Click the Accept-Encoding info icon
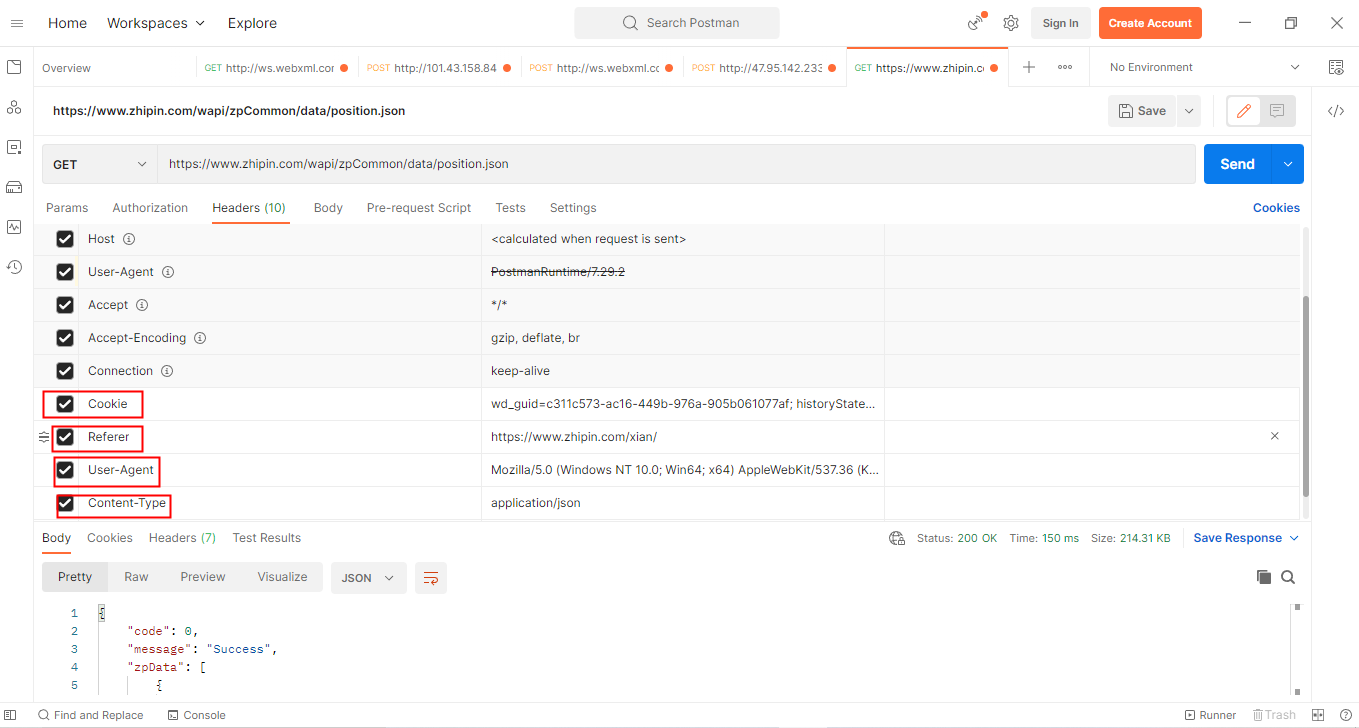Viewport: 1359px width, 728px height. (x=200, y=338)
